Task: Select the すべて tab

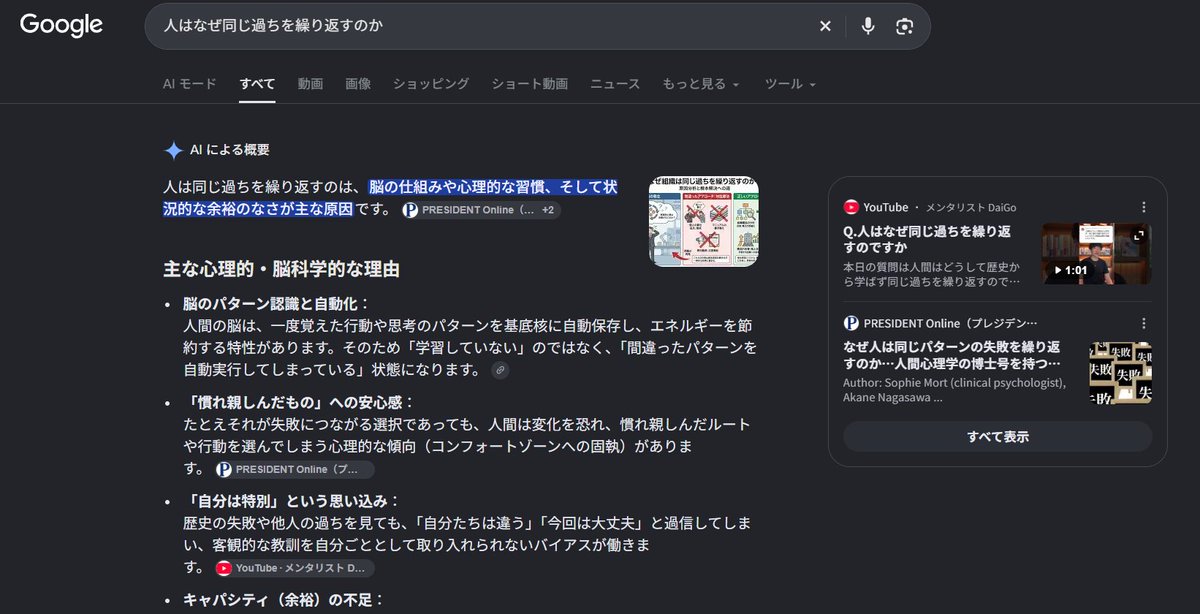Action: point(257,84)
